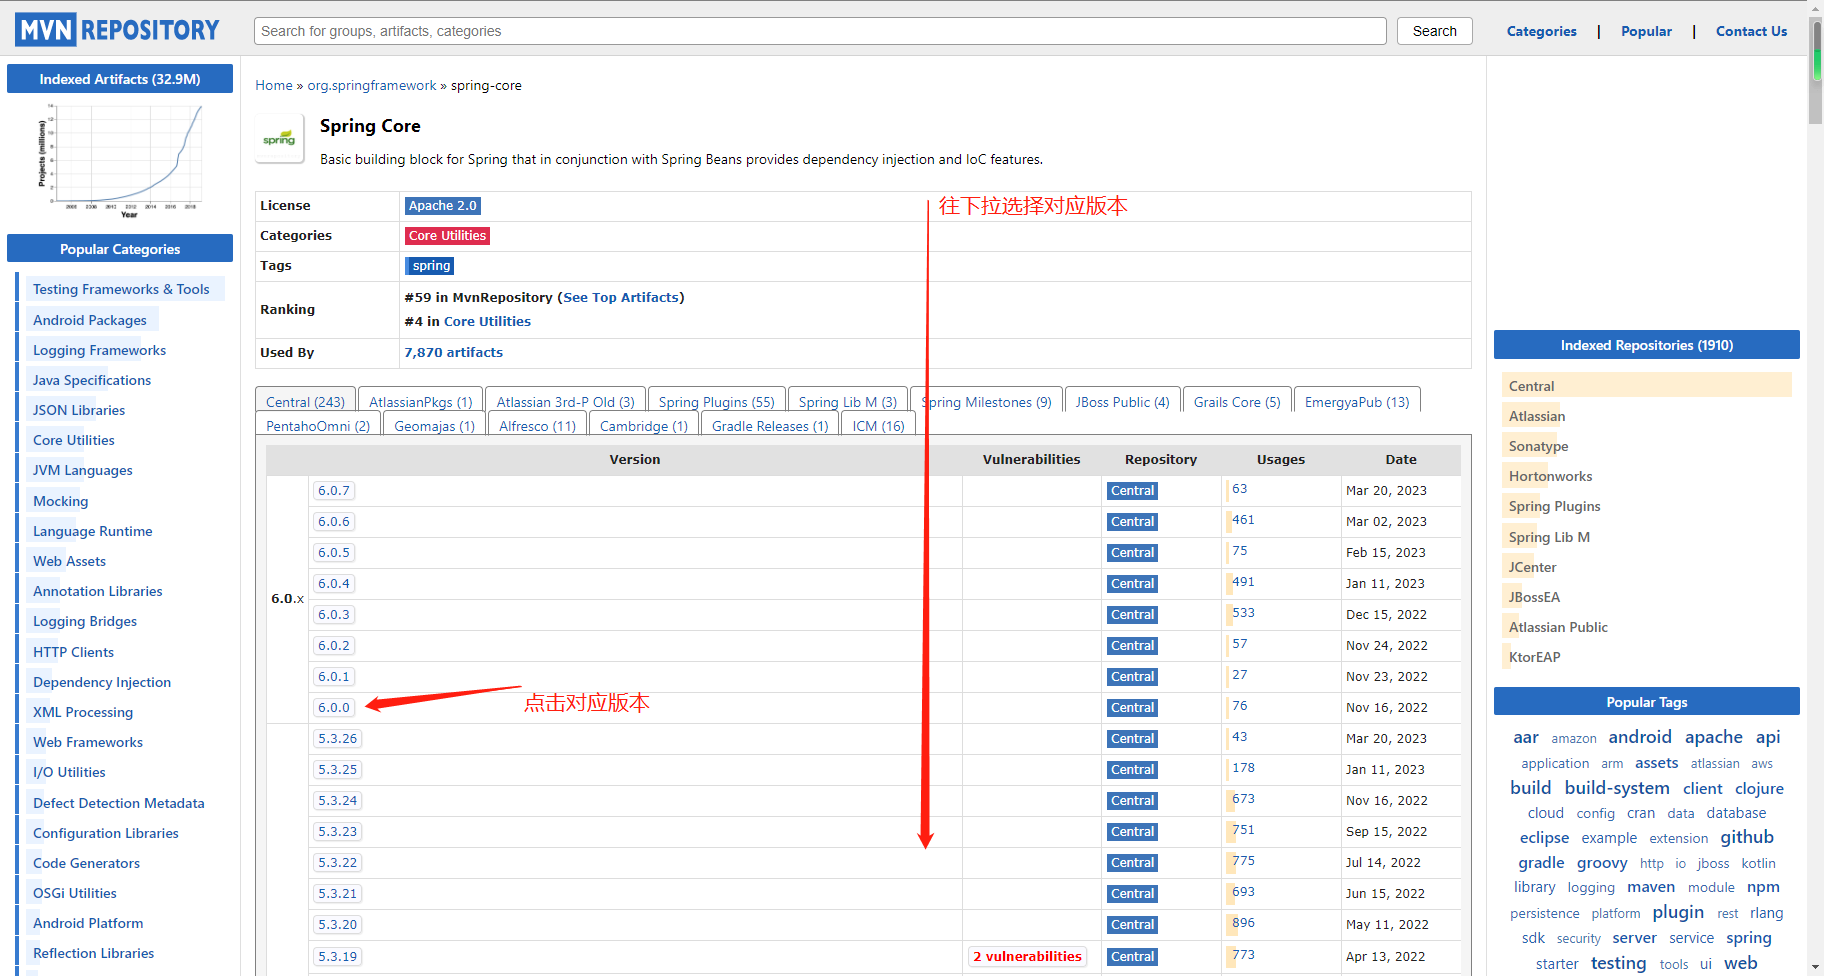Click Central badge in 5.3.22 row
Image resolution: width=1824 pixels, height=976 pixels.
point(1132,862)
